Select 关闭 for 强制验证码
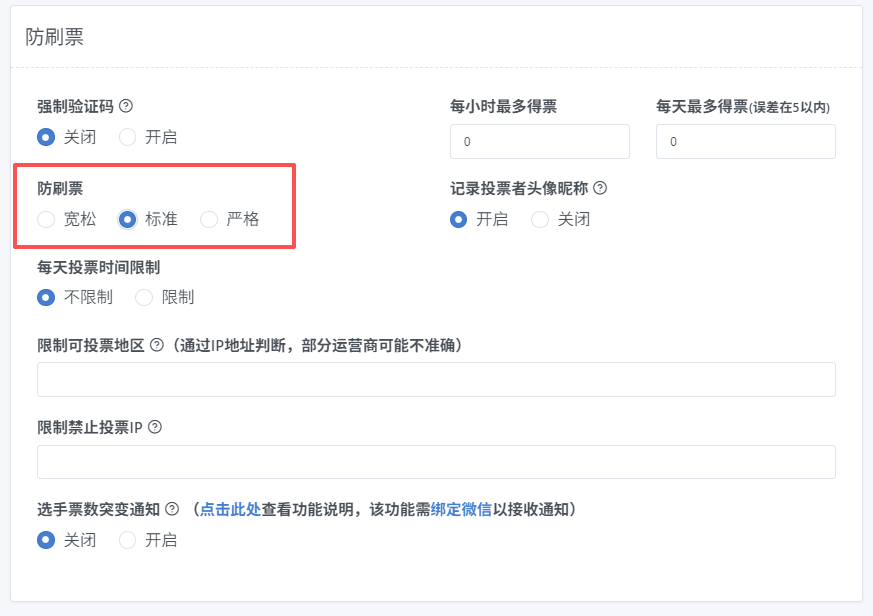Screen dimensions: 873x616 point(46,137)
